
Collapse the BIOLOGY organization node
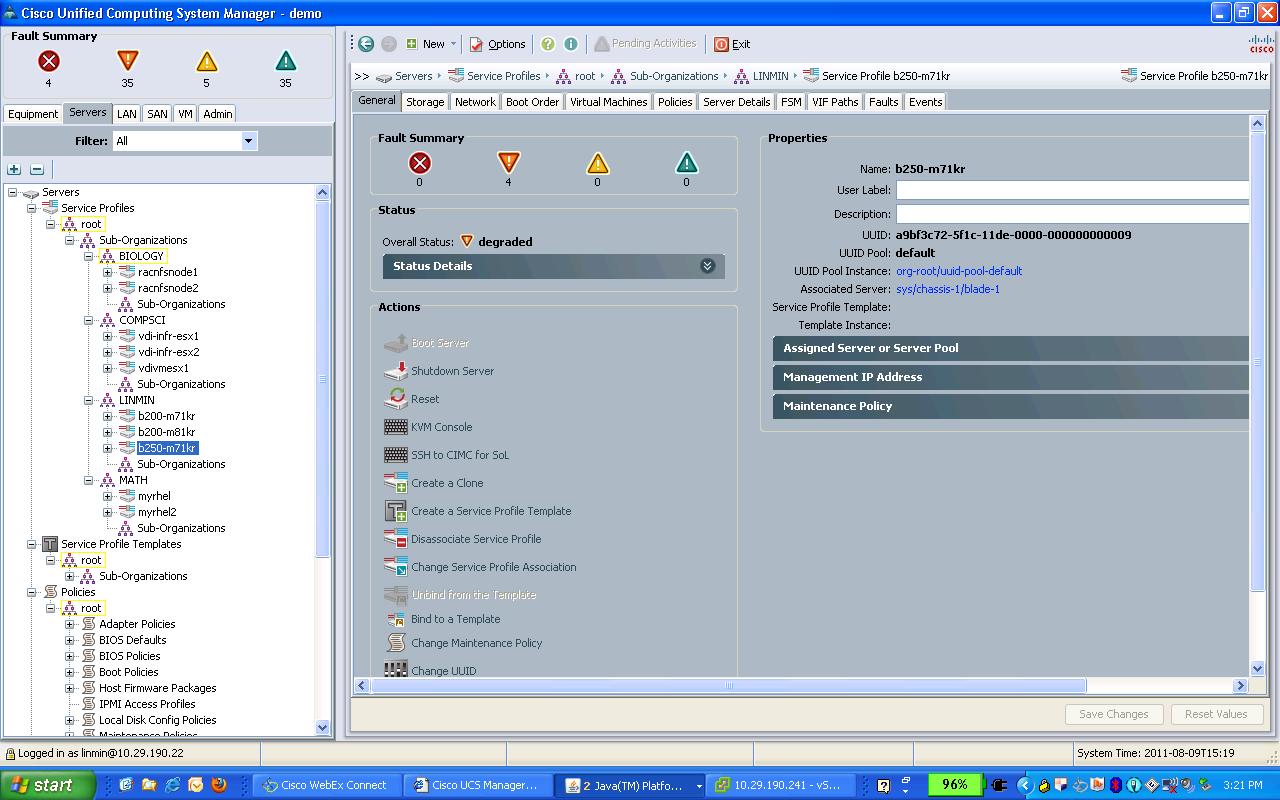pyautogui.click(x=88, y=256)
